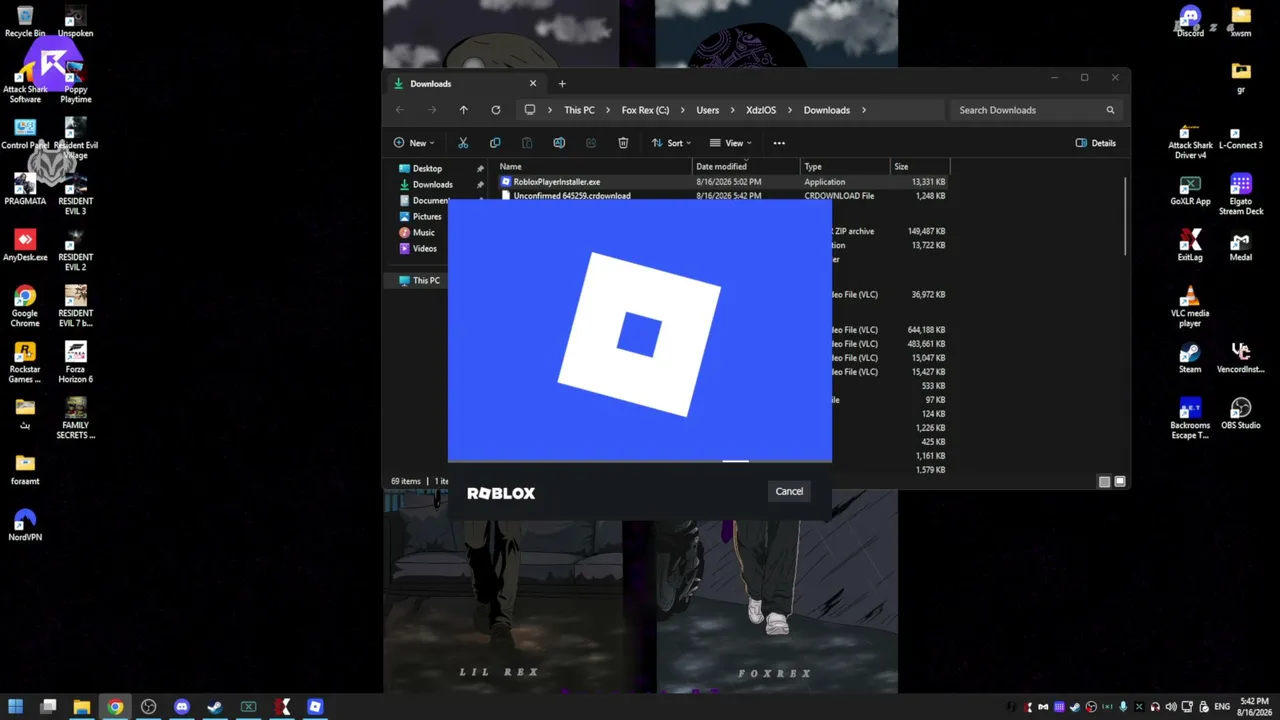Open Videos in the navigation pane

[425, 248]
